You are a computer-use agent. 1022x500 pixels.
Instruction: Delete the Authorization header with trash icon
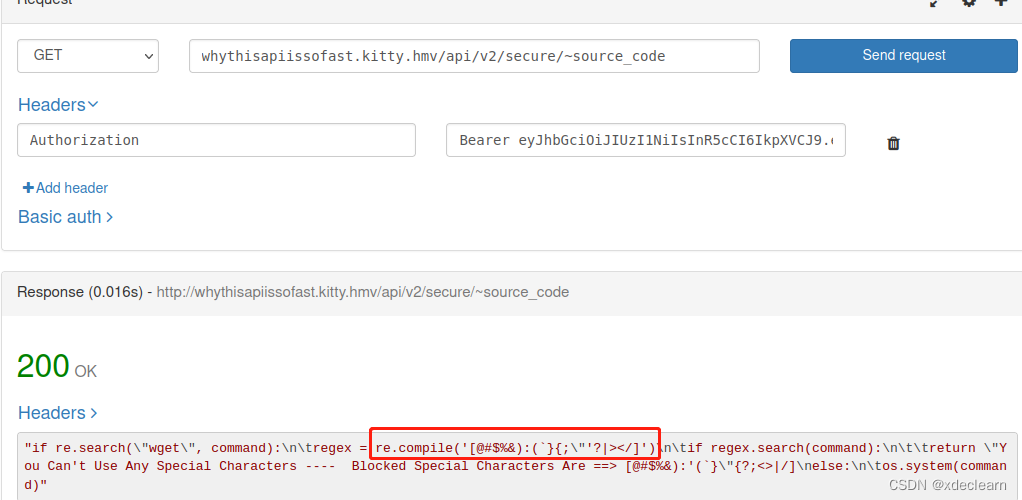pyautogui.click(x=894, y=143)
